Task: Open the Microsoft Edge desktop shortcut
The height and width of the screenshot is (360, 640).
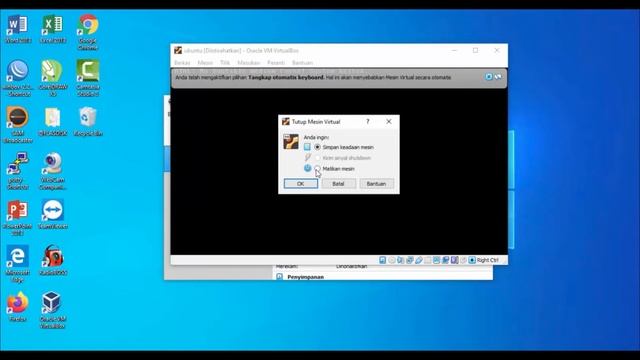Action: tap(18, 264)
